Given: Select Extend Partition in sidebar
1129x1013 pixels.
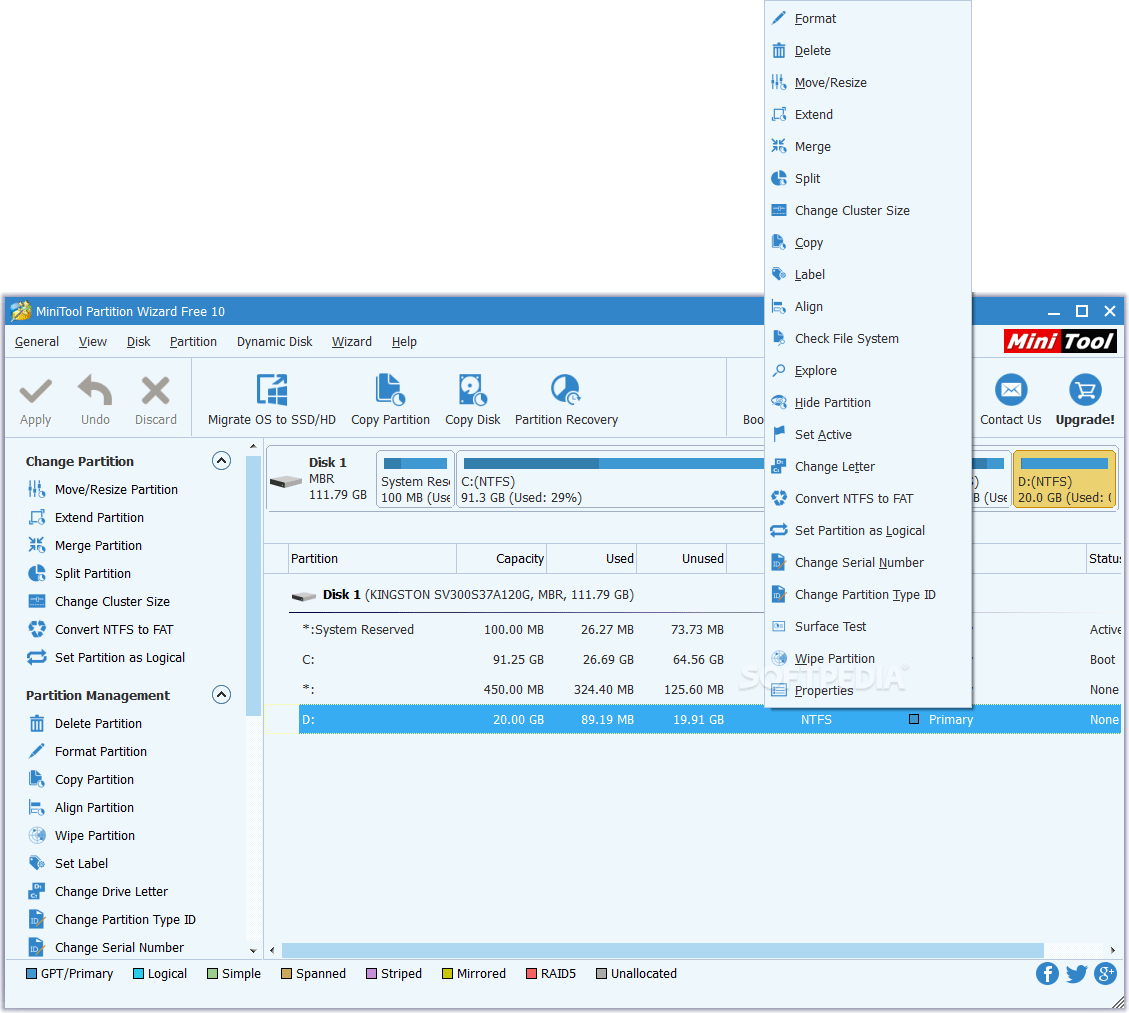Looking at the screenshot, I should coord(86,518).
